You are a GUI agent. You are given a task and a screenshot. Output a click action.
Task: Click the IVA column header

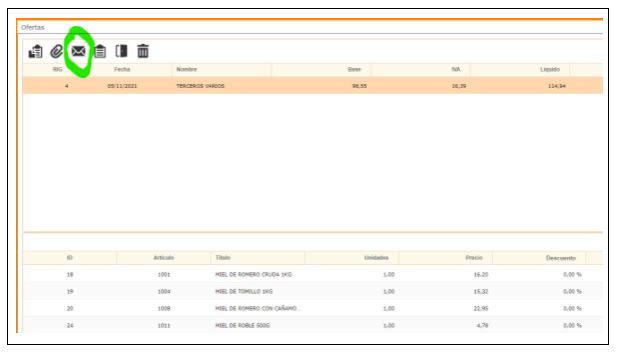click(x=456, y=69)
